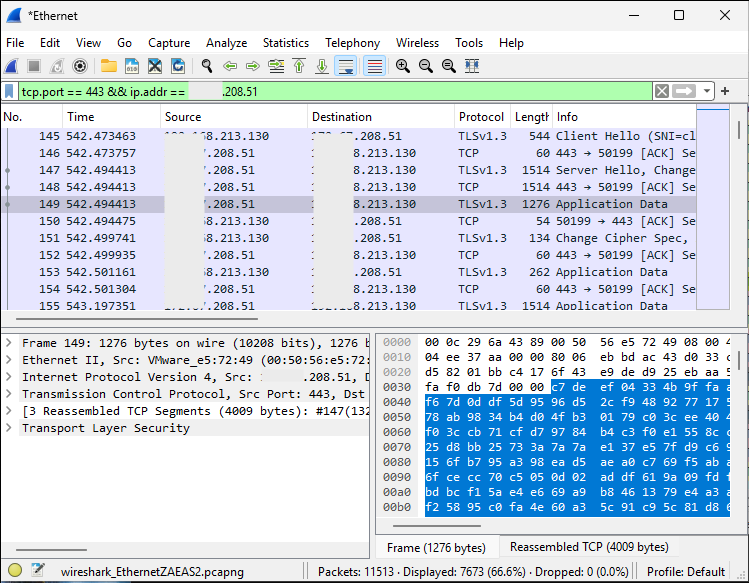The height and width of the screenshot is (583, 749).
Task: Open the View menu
Action: [88, 43]
